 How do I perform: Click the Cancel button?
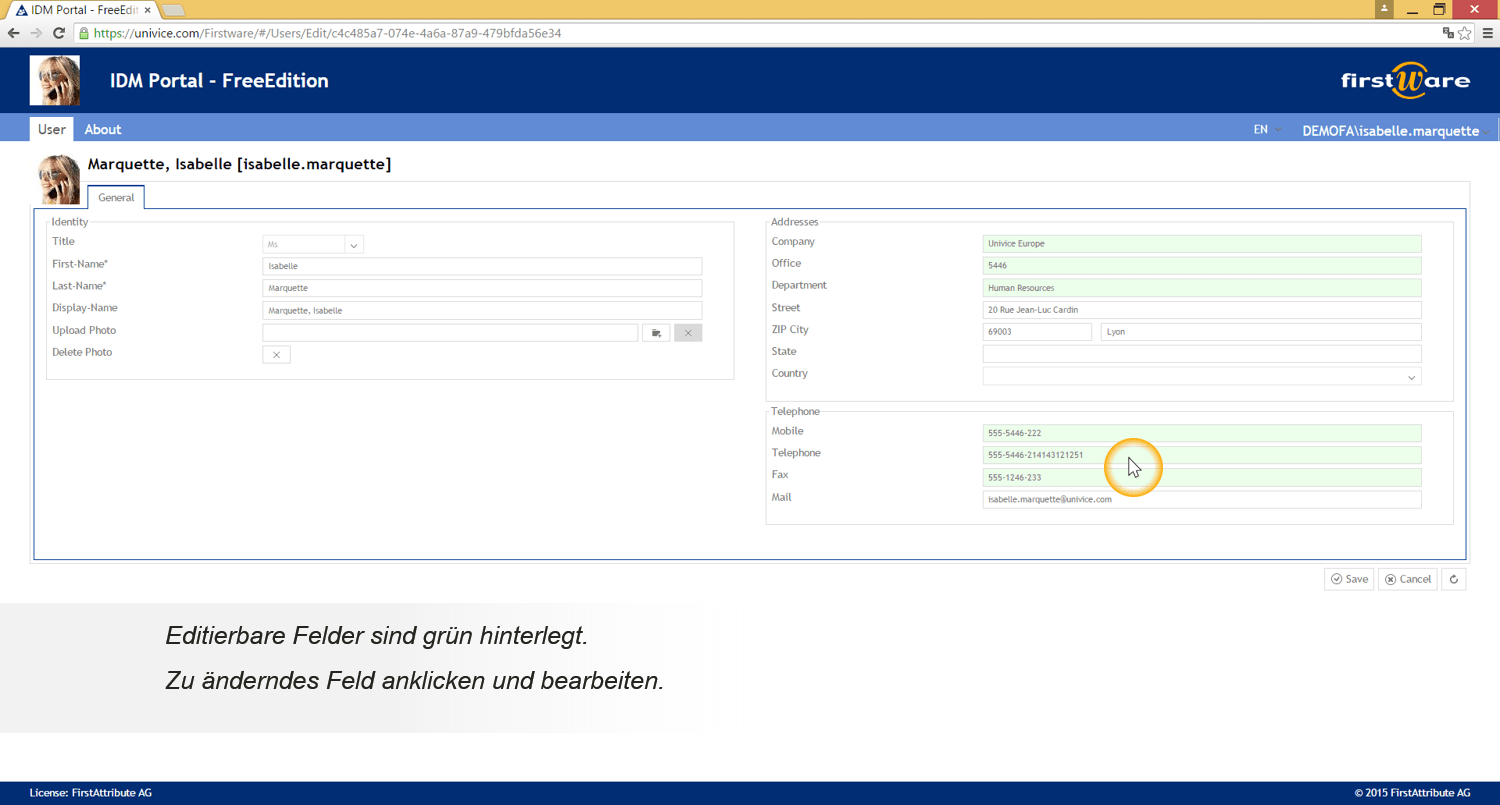1408,579
